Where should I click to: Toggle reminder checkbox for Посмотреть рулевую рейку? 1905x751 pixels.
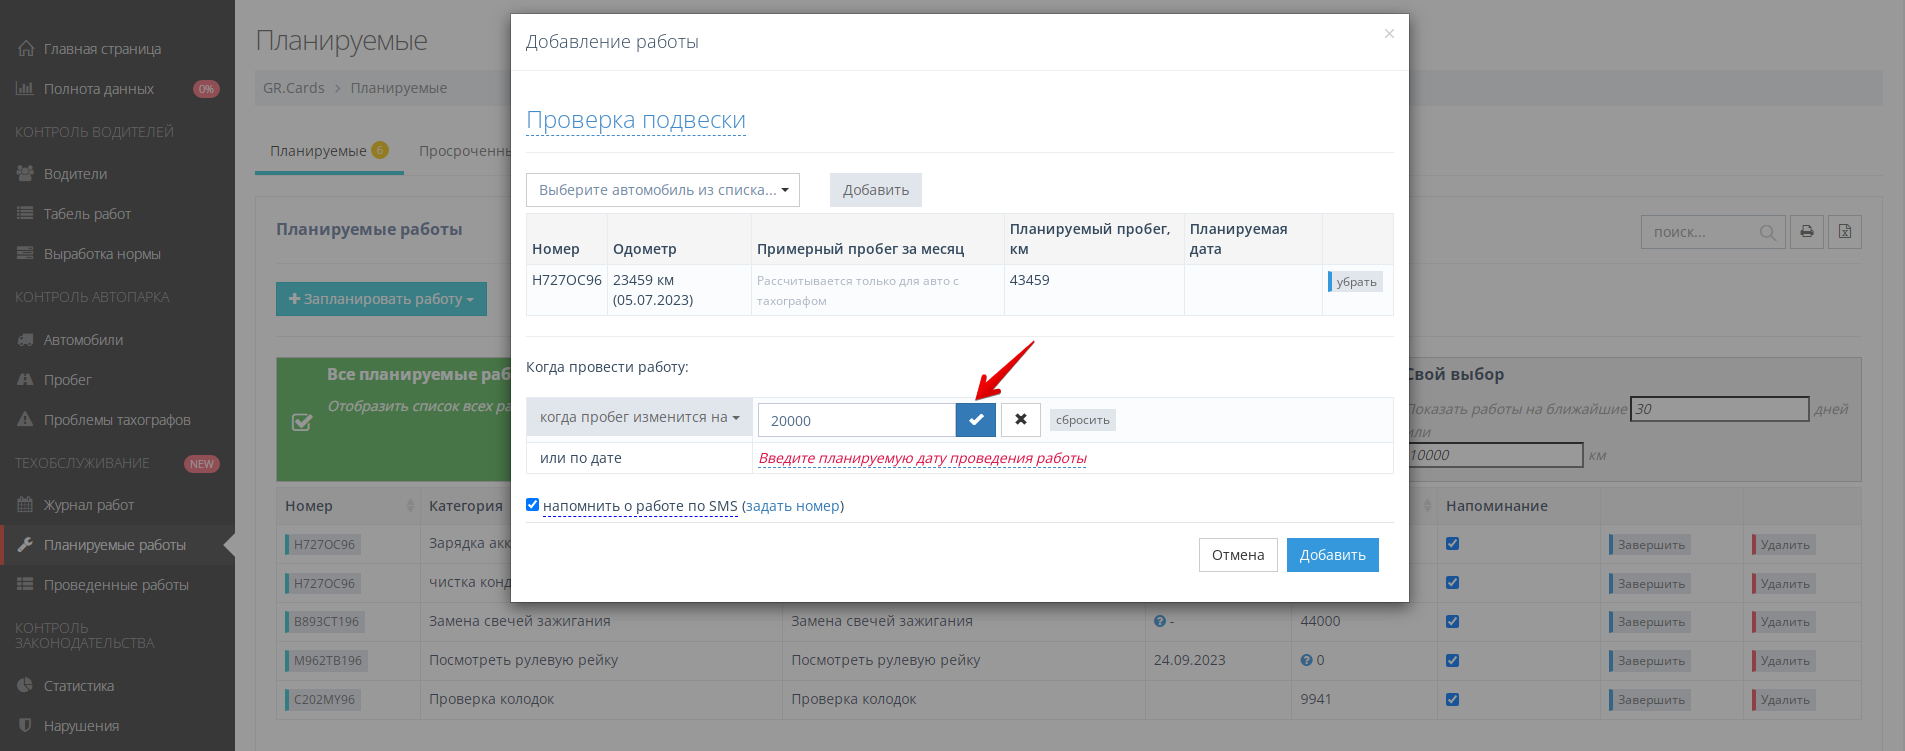[1452, 661]
